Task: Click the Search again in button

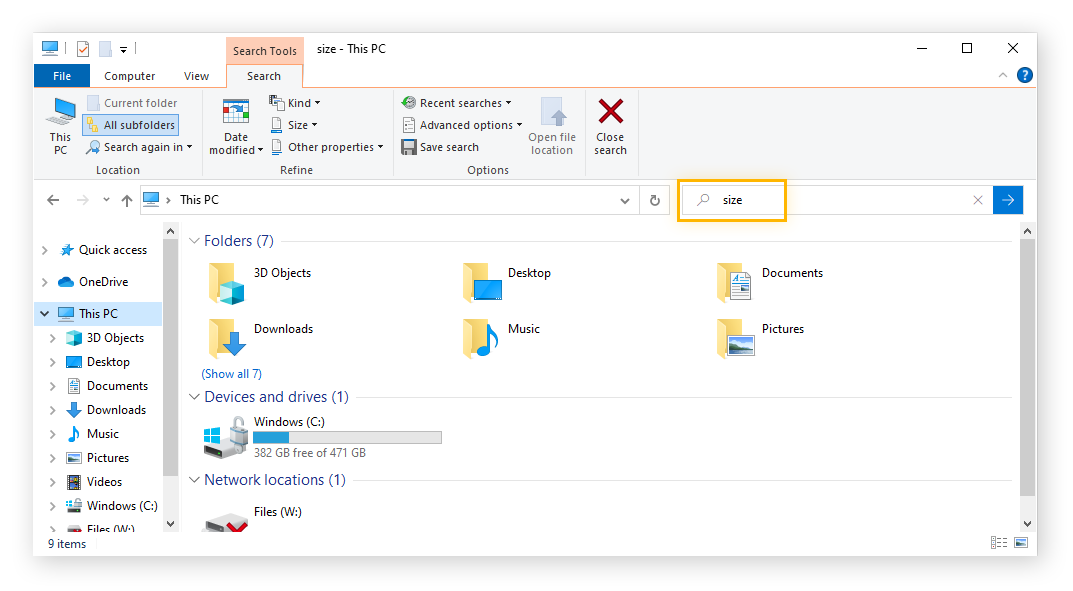Action: (139, 146)
